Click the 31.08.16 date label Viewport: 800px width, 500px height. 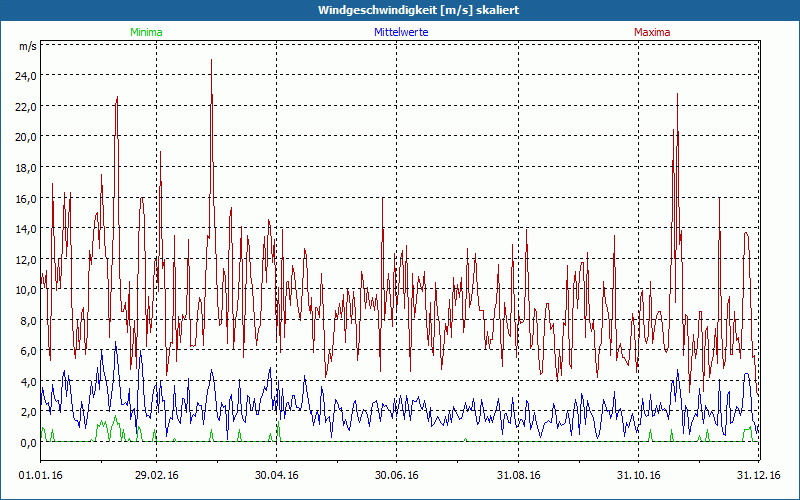[x=518, y=476]
